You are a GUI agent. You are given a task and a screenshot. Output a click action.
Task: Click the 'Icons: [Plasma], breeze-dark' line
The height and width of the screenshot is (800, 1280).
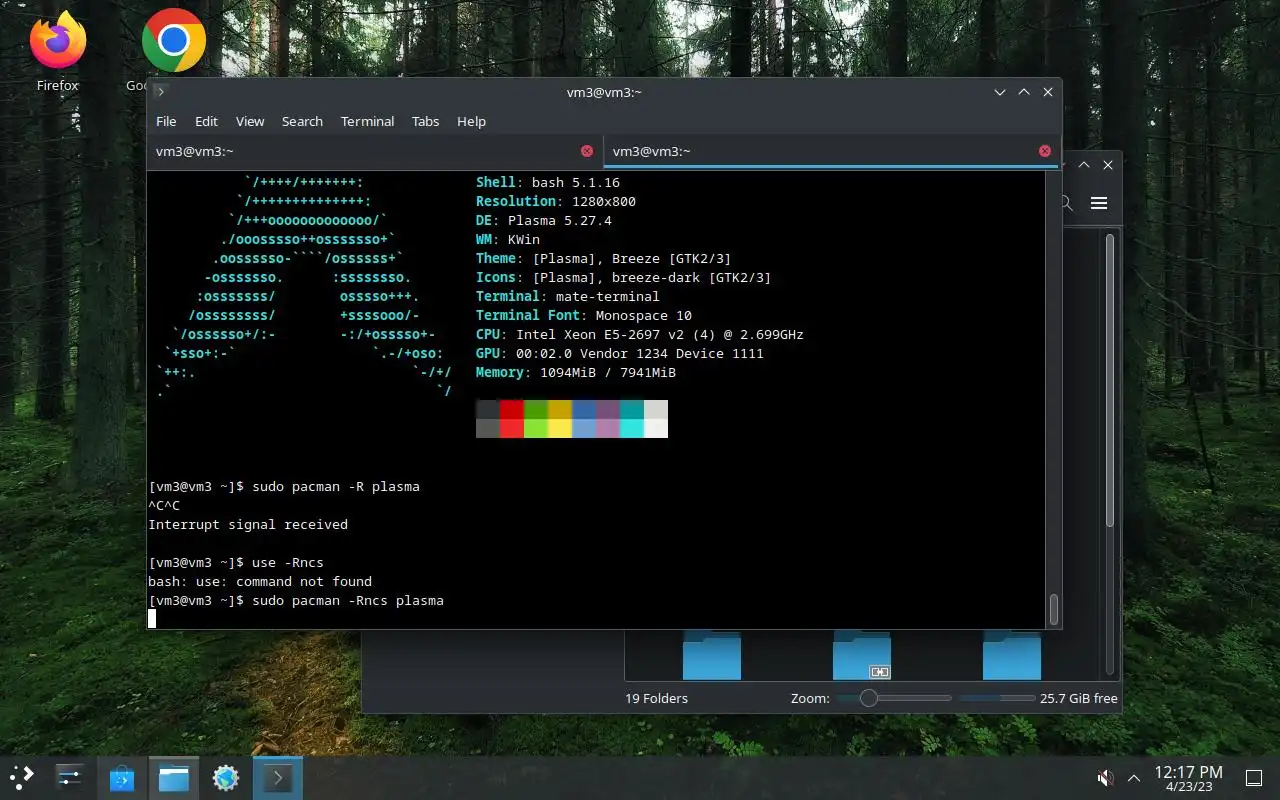pyautogui.click(x=624, y=277)
